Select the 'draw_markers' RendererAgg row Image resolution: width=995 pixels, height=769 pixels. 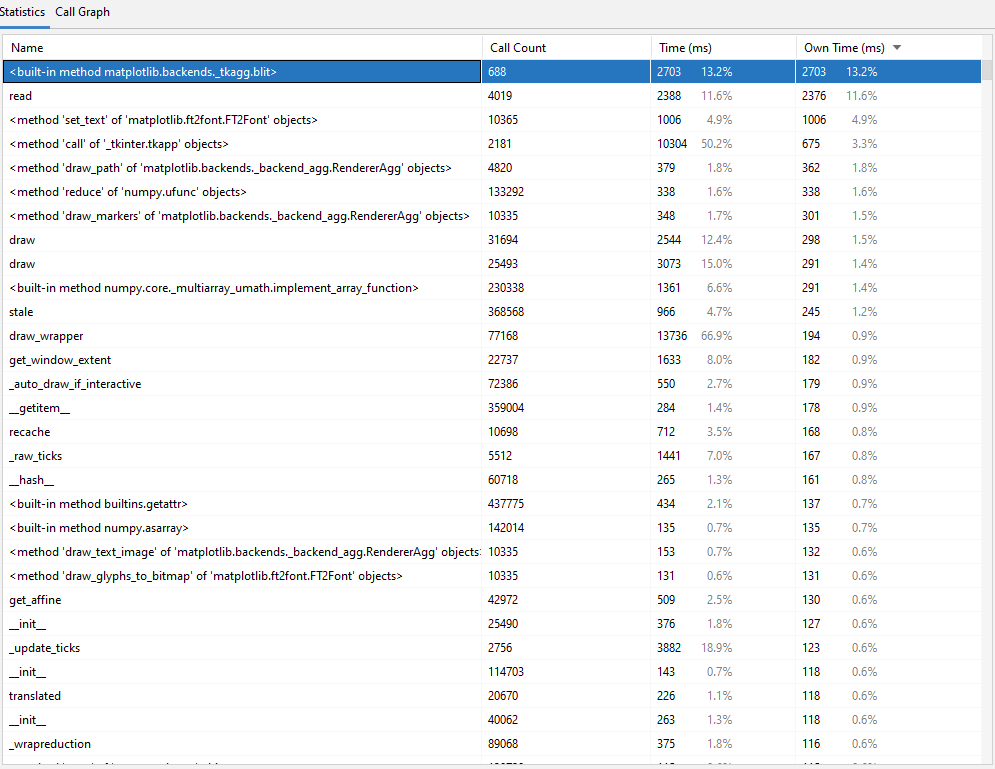[x=492, y=216]
